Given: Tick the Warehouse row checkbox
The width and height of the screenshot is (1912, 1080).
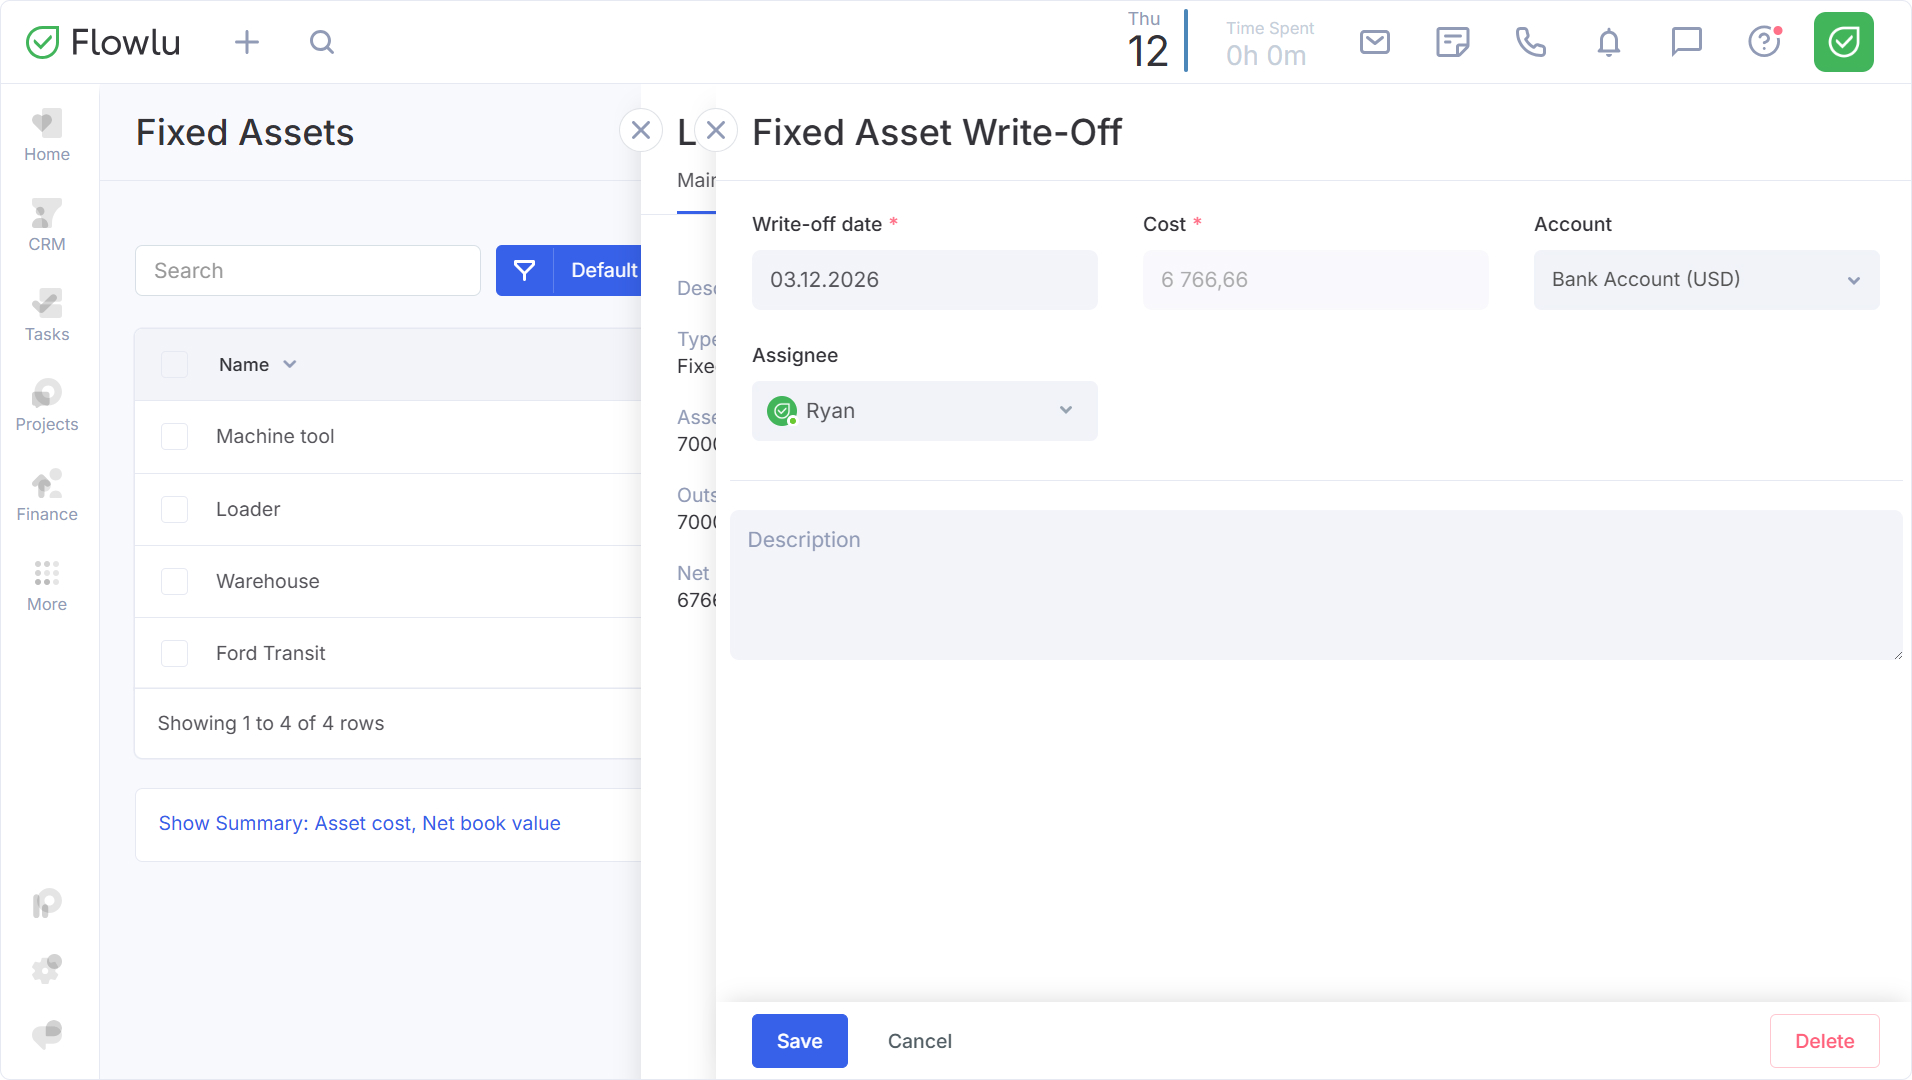Looking at the screenshot, I should pyautogui.click(x=175, y=582).
